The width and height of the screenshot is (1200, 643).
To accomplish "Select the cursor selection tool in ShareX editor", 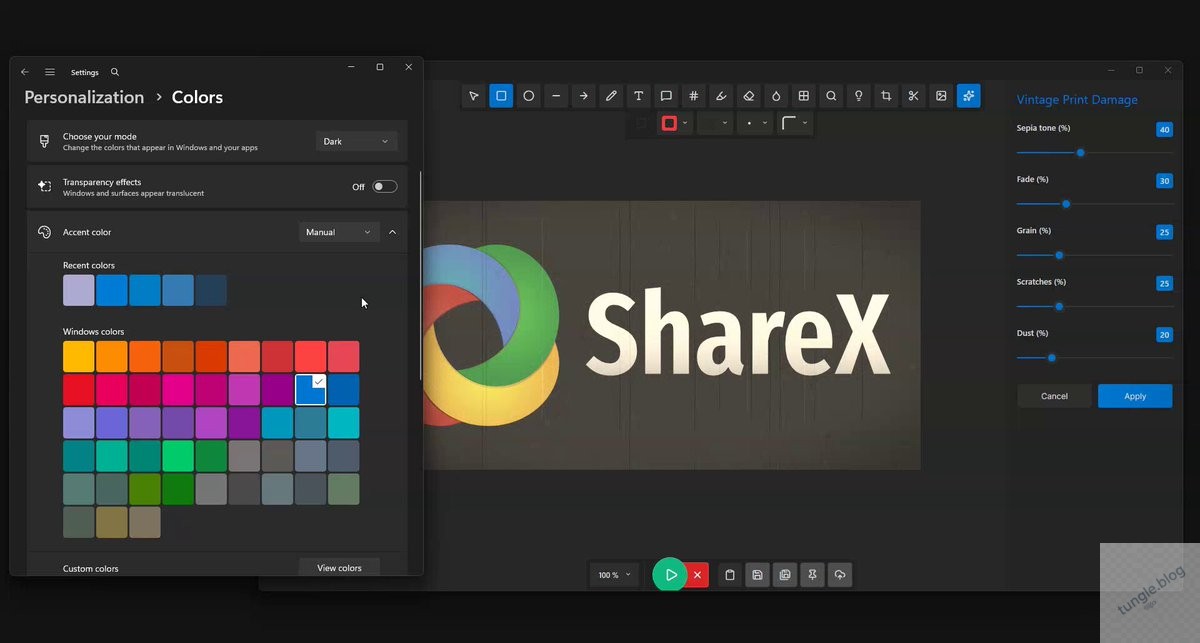I will pos(474,96).
